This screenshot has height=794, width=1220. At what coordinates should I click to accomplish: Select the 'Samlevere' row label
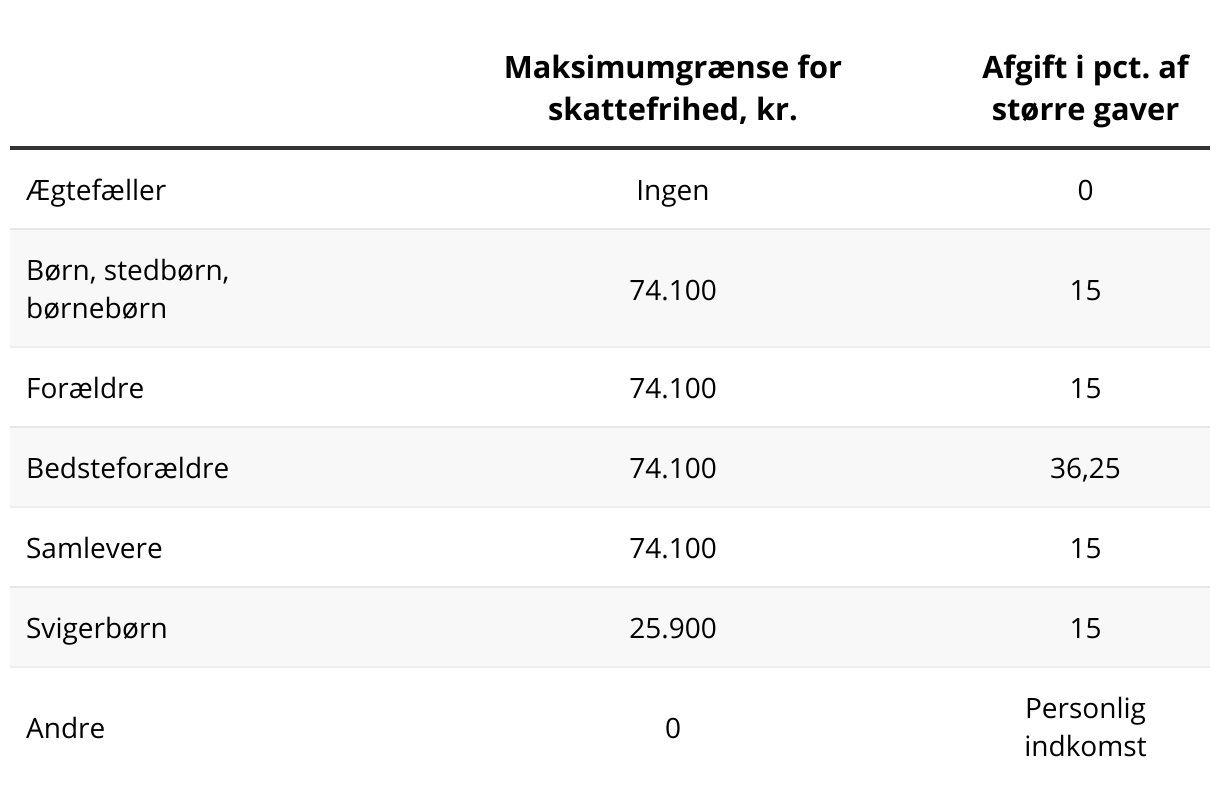coord(94,548)
